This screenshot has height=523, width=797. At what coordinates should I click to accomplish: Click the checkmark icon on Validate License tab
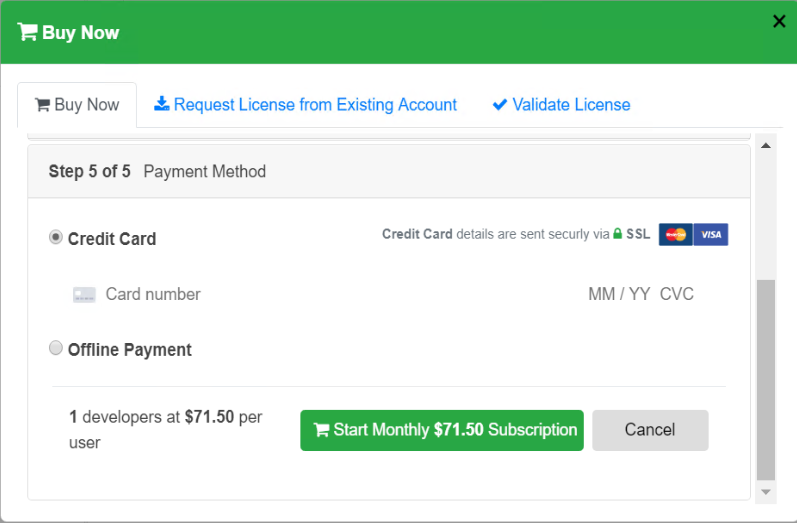500,104
